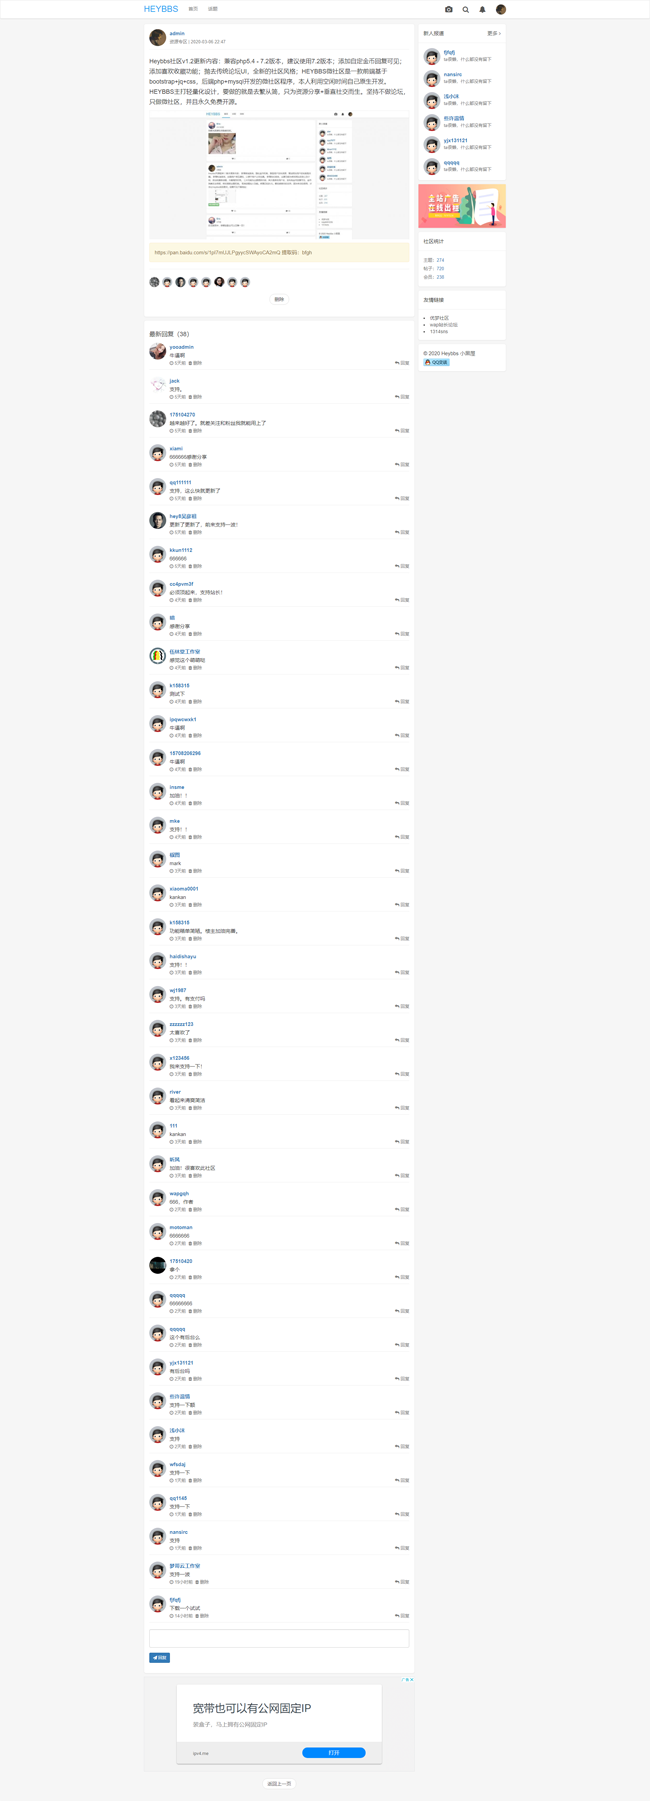
Task: Open the admin author profile link
Action: [x=177, y=33]
